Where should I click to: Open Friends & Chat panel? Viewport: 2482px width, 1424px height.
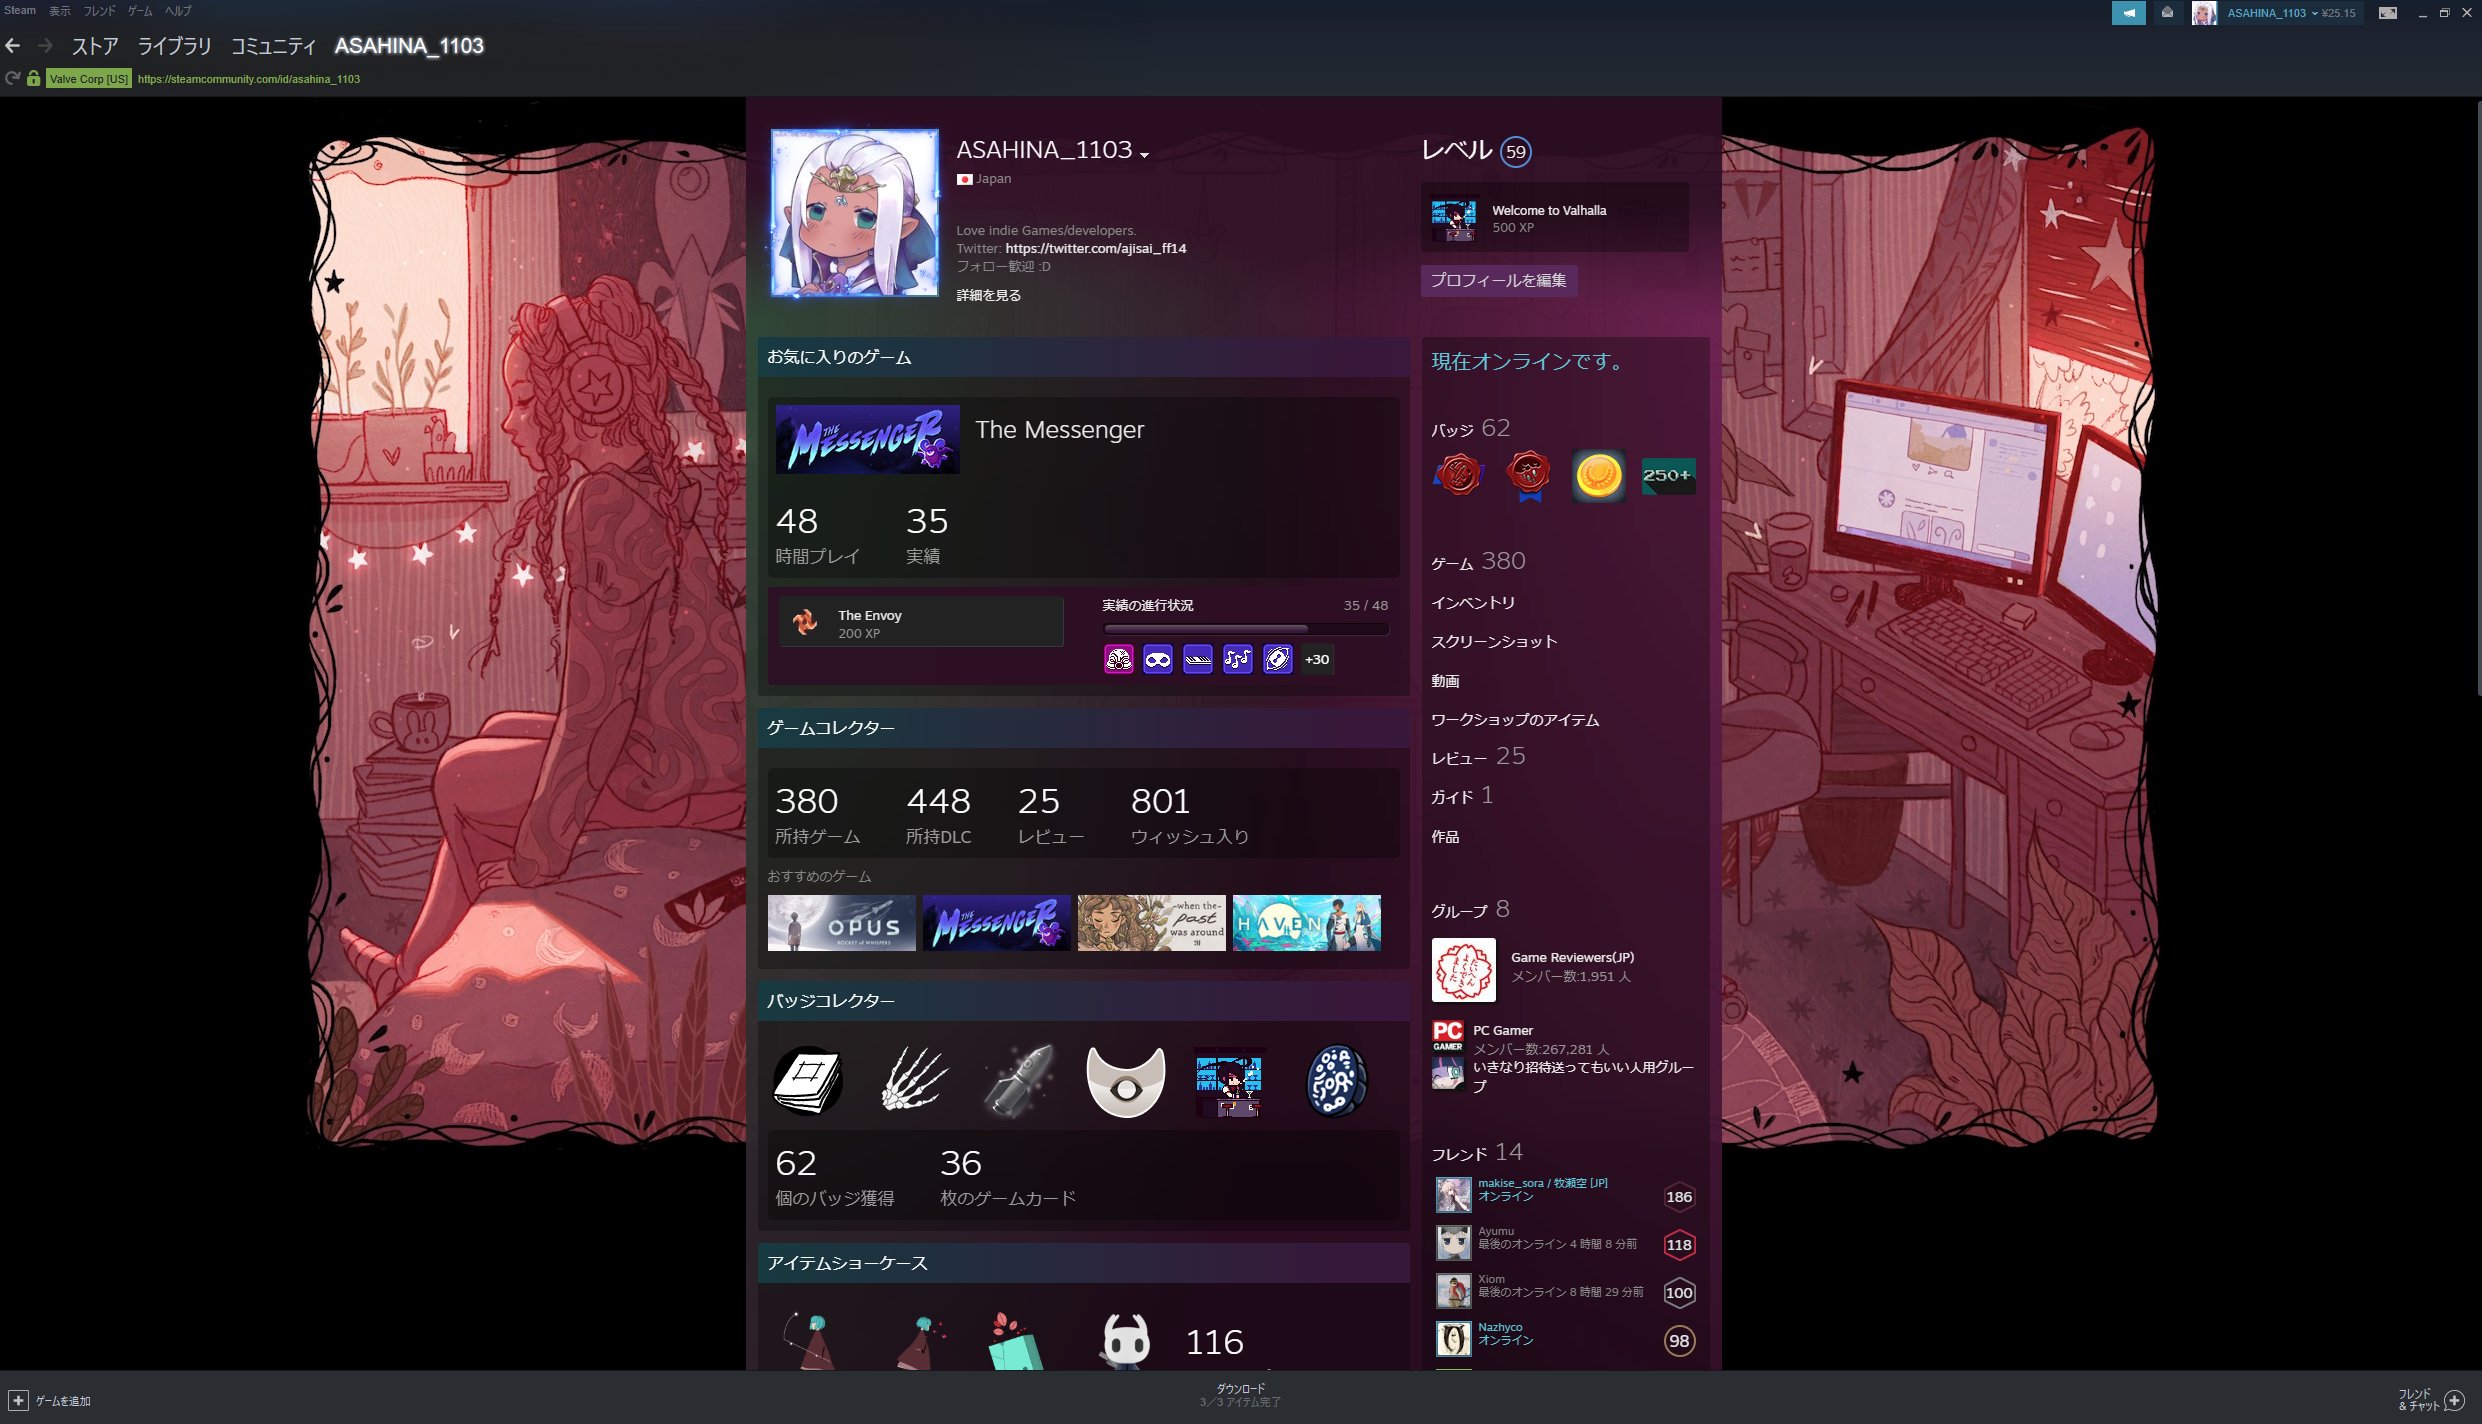2431,1399
